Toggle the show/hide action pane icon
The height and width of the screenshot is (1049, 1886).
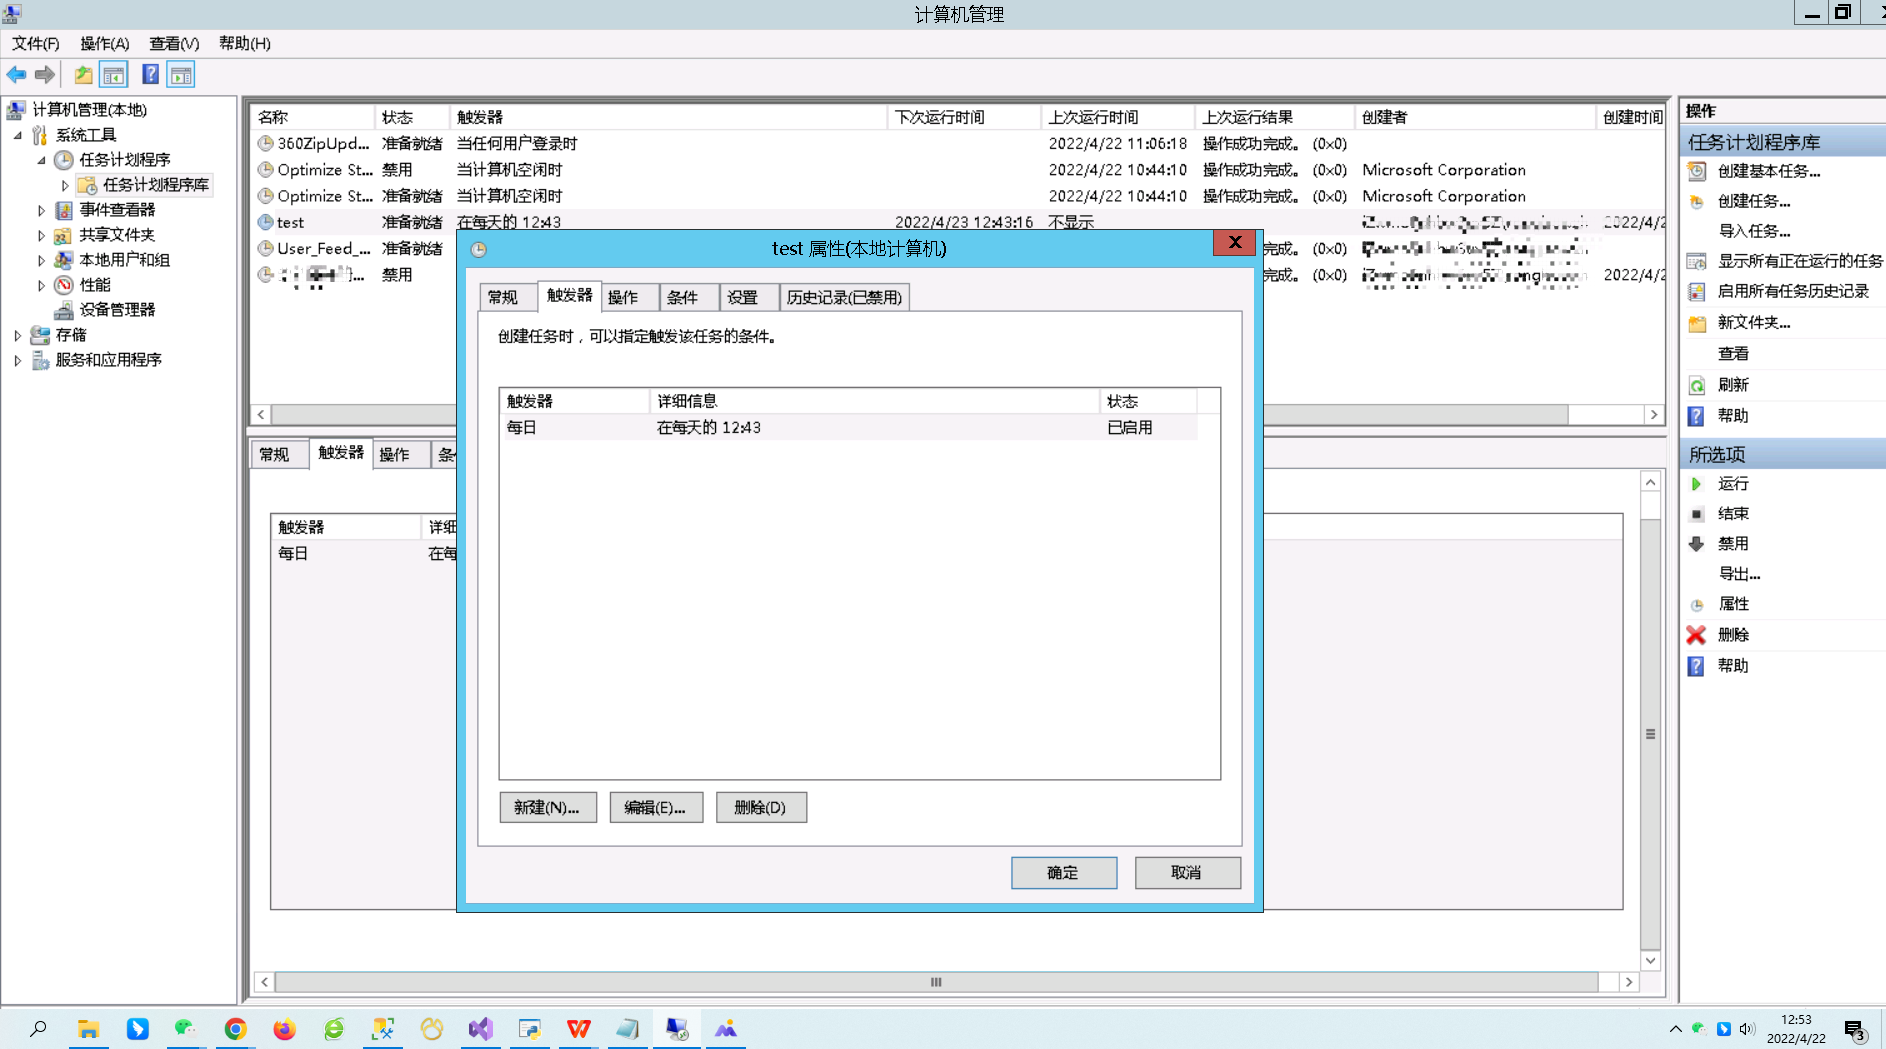181,74
